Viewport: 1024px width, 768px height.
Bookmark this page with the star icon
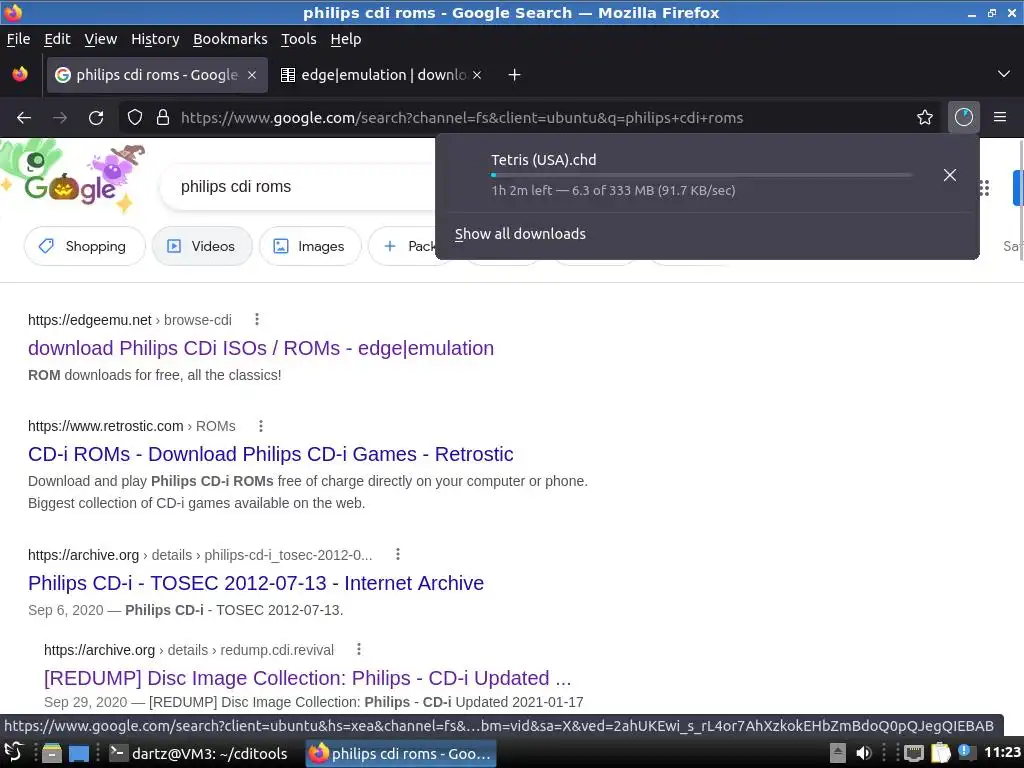coord(925,118)
